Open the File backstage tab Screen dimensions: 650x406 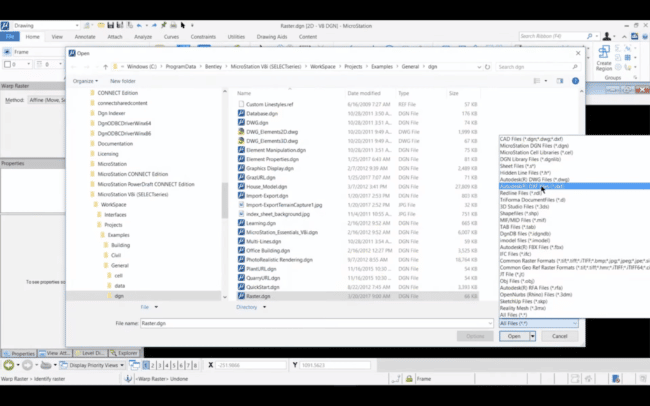(x=10, y=36)
